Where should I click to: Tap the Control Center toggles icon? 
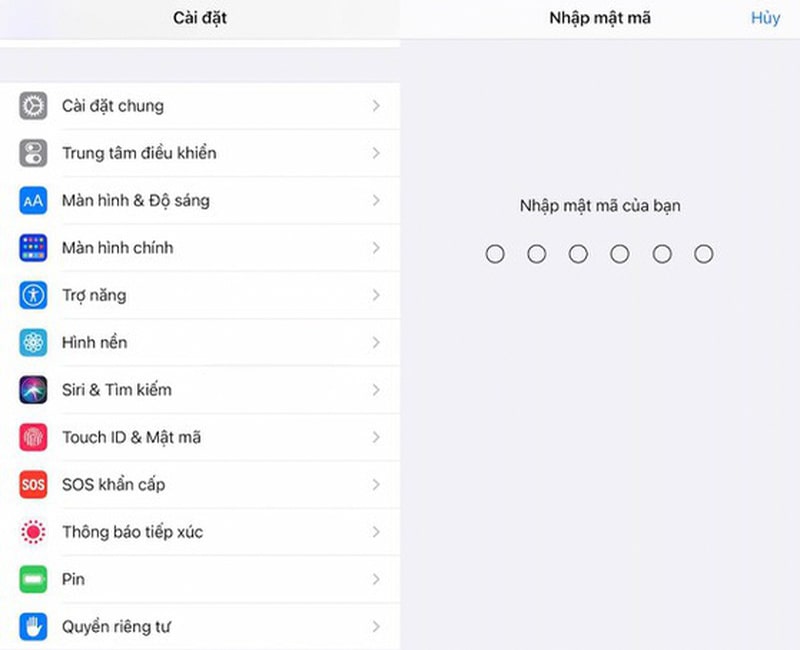[x=33, y=153]
